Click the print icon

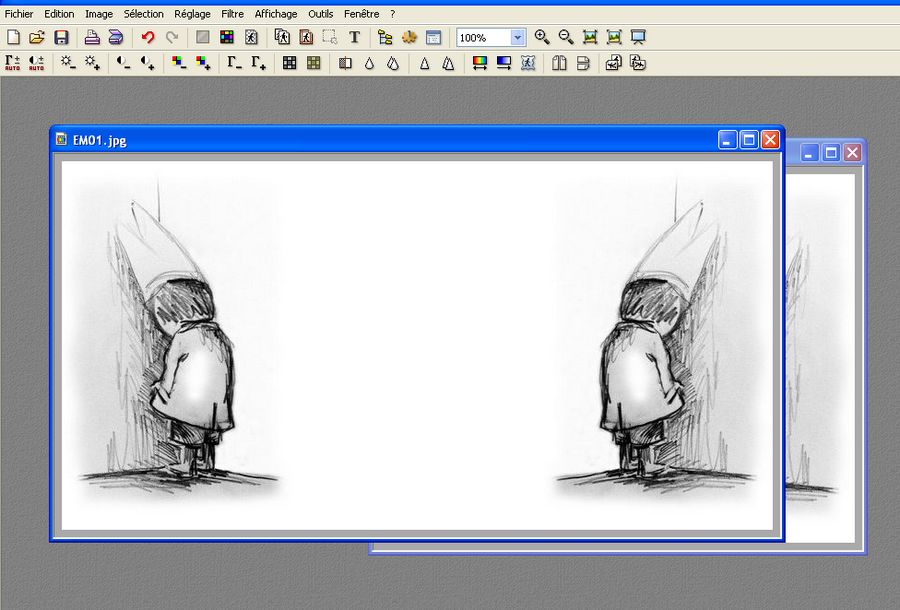pos(91,37)
